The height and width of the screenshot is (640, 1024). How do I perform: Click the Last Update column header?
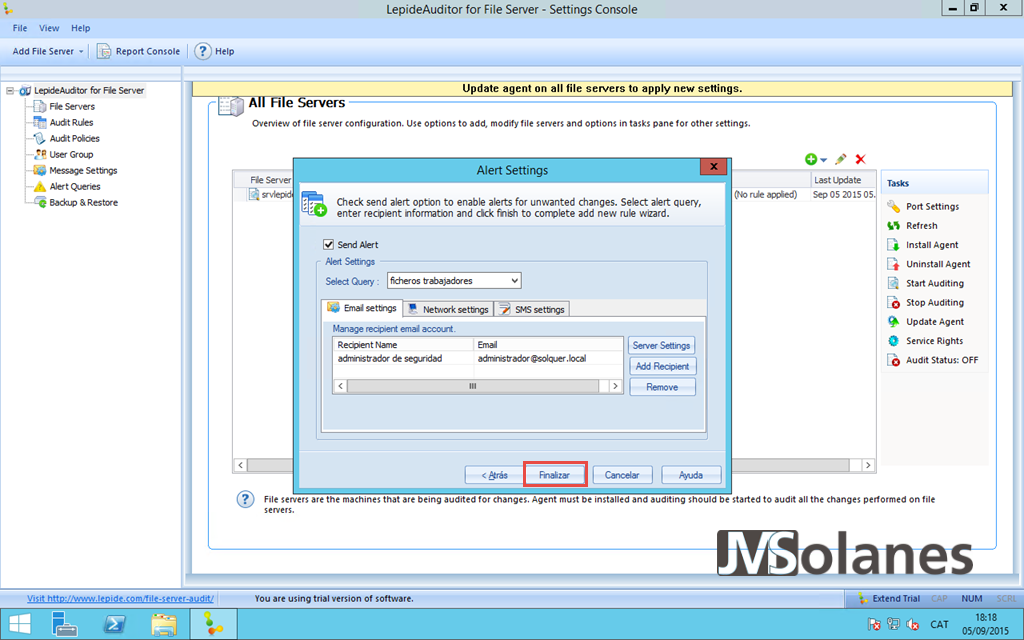[x=842, y=180]
